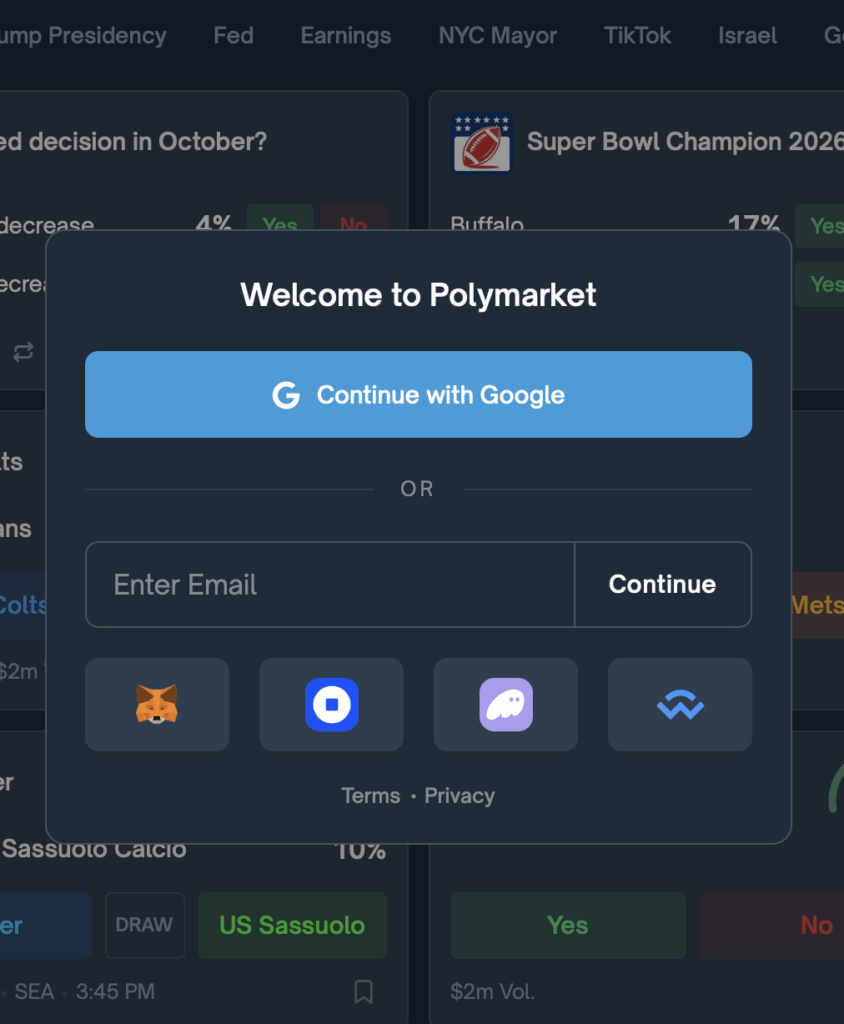Switch to the NYC Mayor category

tap(497, 35)
